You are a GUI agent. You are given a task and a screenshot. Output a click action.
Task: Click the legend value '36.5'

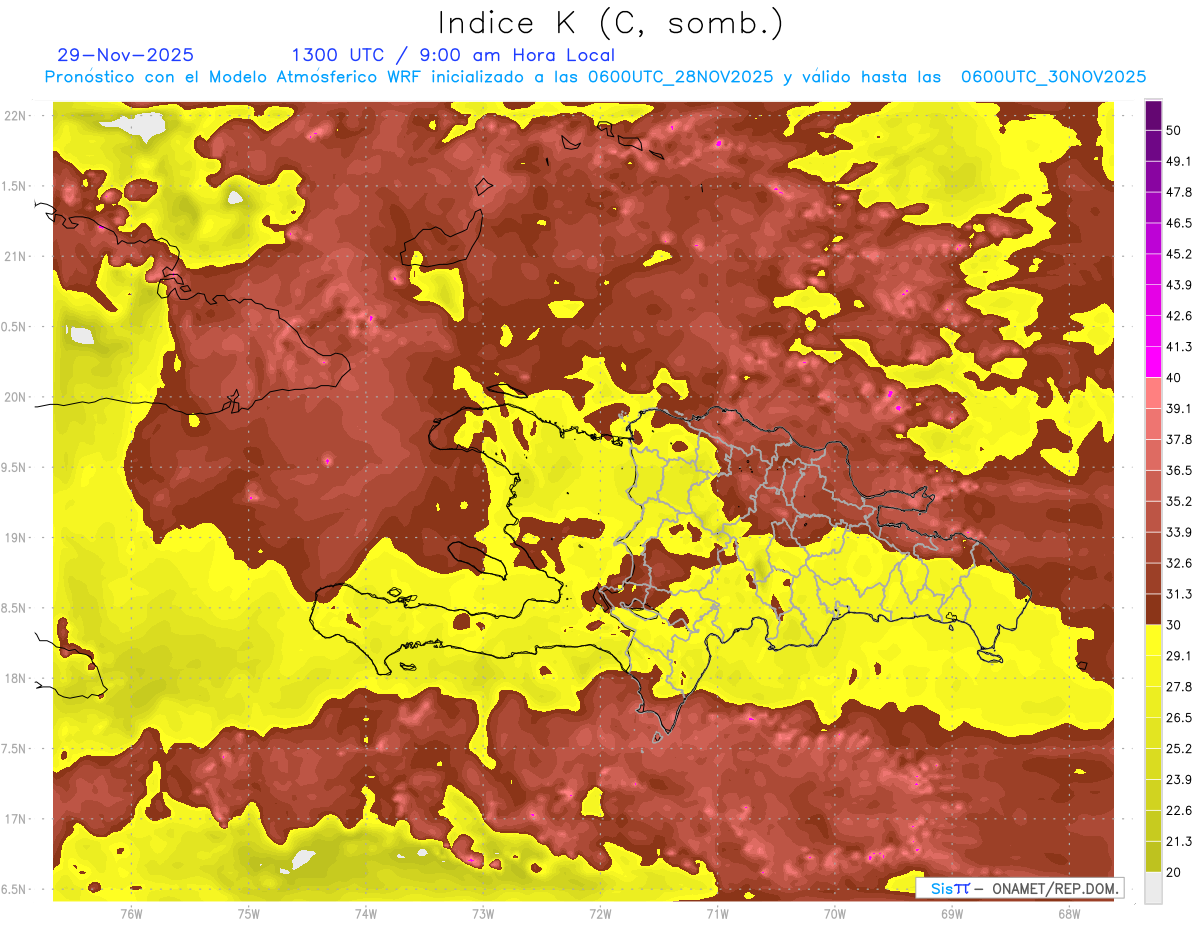[1179, 470]
